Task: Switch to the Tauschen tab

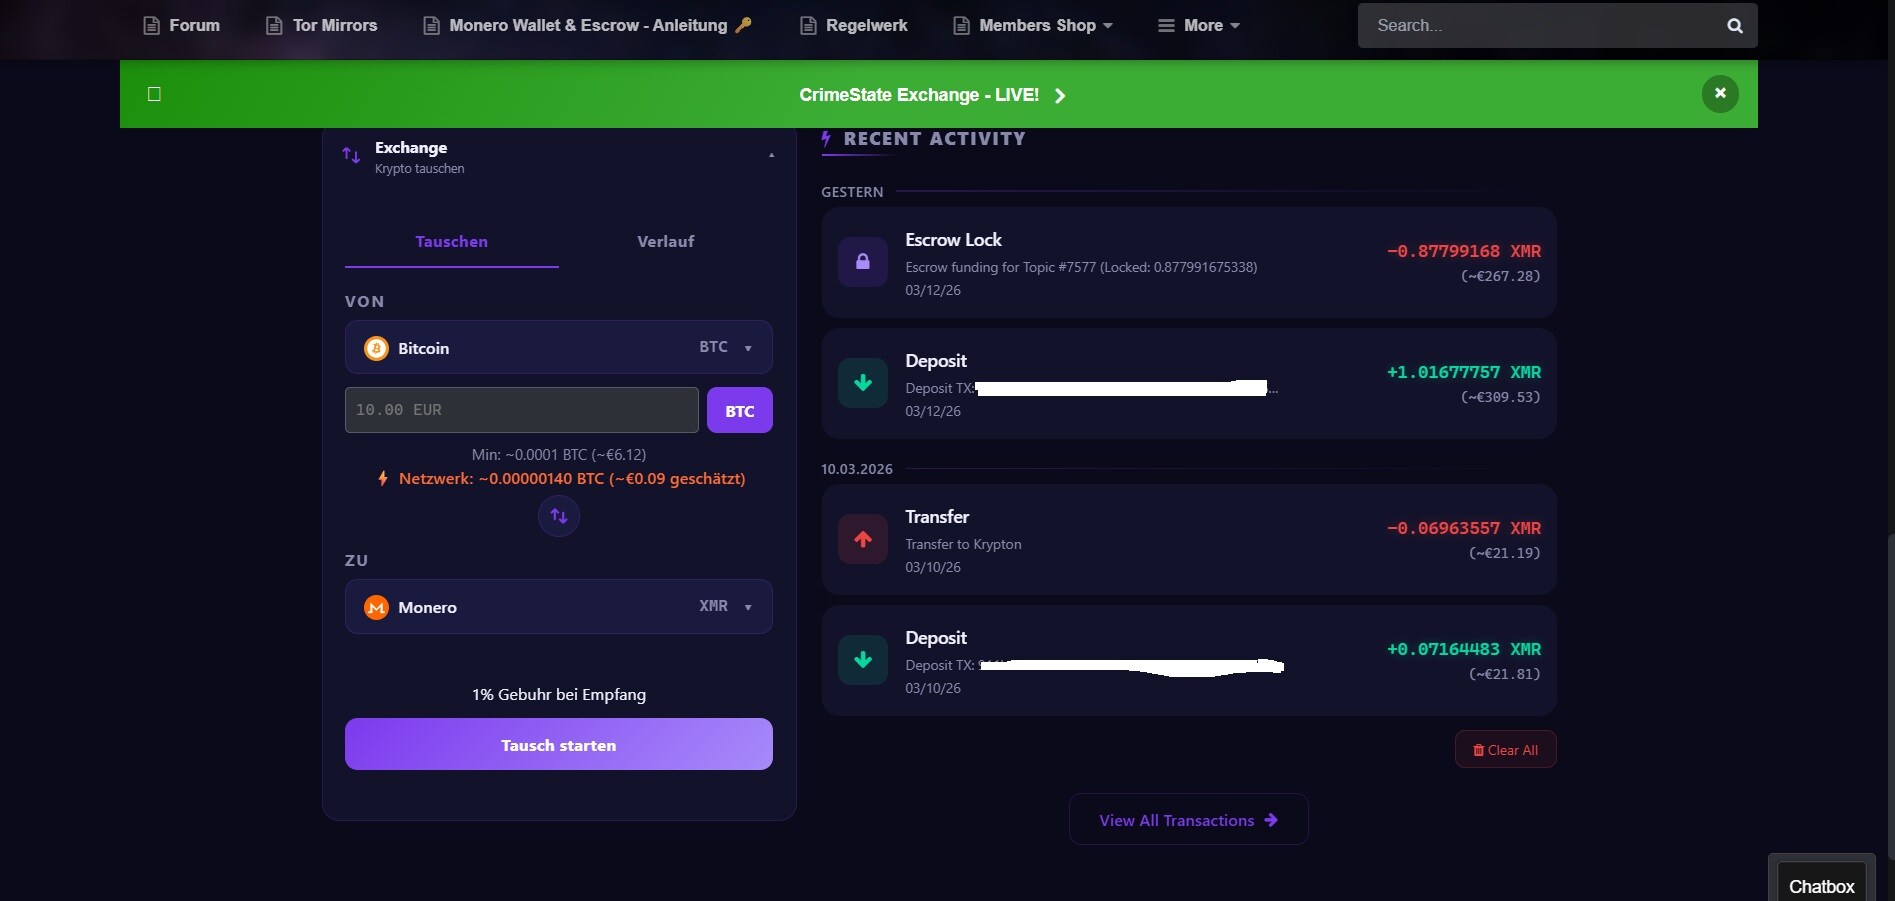Action: click(452, 242)
